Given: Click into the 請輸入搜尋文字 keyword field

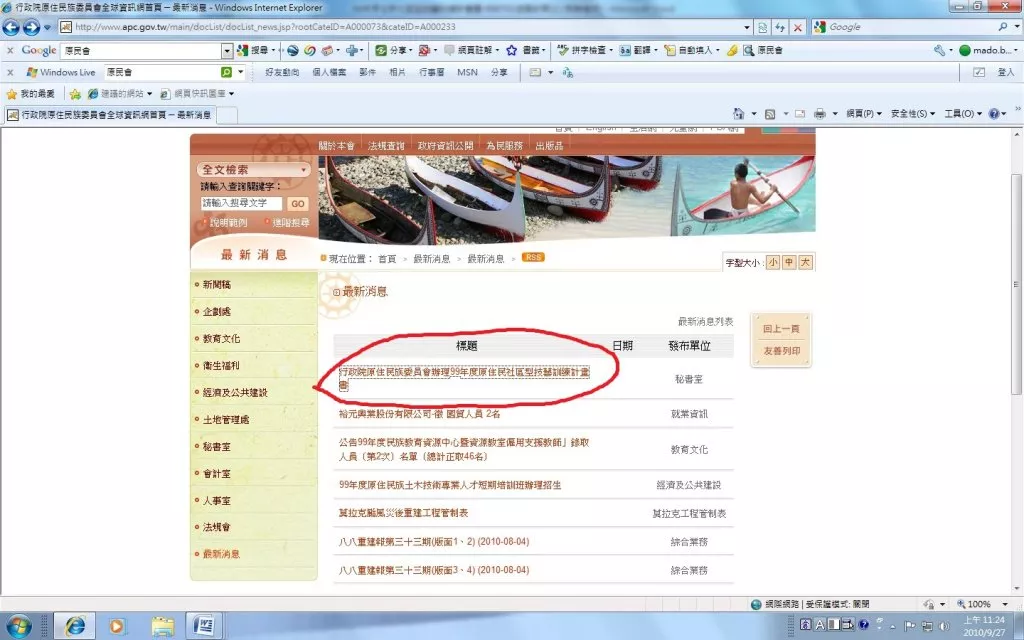Looking at the screenshot, I should pos(241,204).
